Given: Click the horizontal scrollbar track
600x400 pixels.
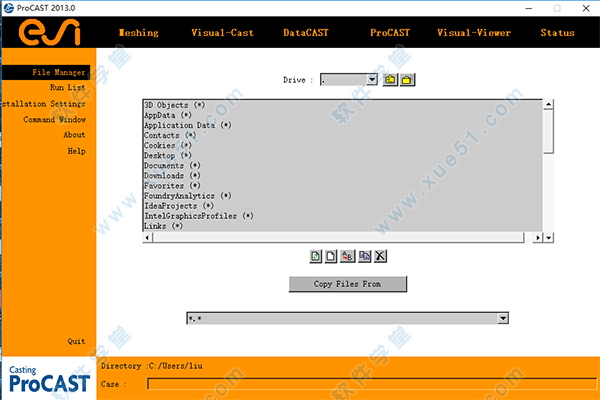Looking at the screenshot, I should coord(338,238).
